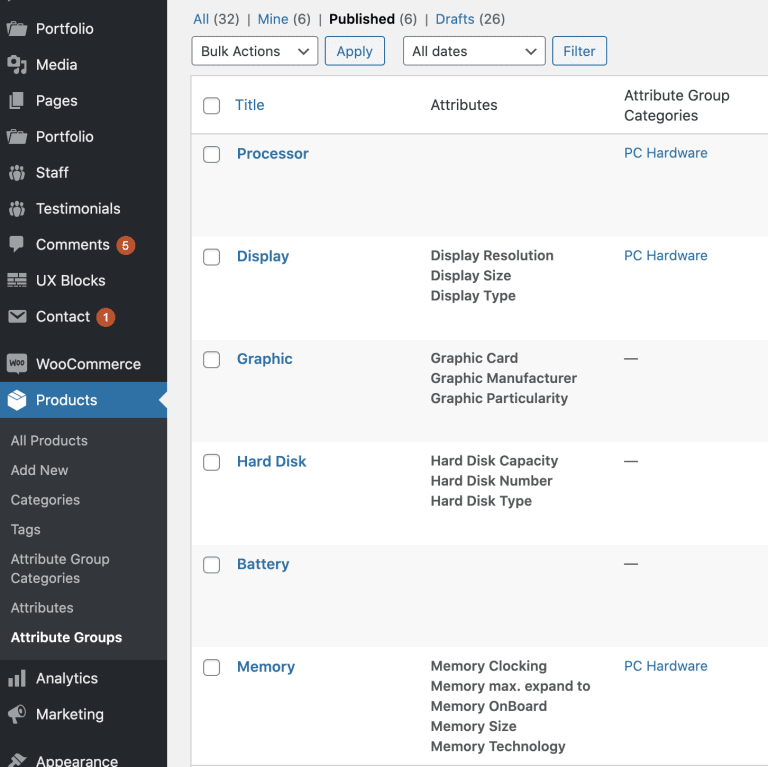768x767 pixels.
Task: Tick the checkbox for Processor row
Action: 211,154
